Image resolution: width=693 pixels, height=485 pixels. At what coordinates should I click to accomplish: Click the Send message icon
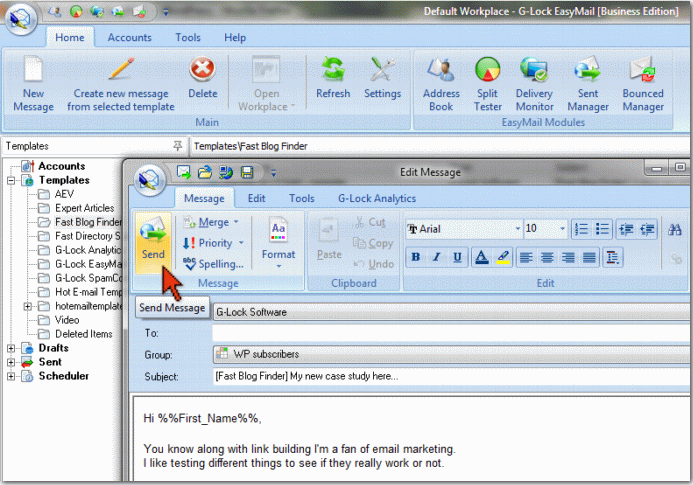coord(154,240)
